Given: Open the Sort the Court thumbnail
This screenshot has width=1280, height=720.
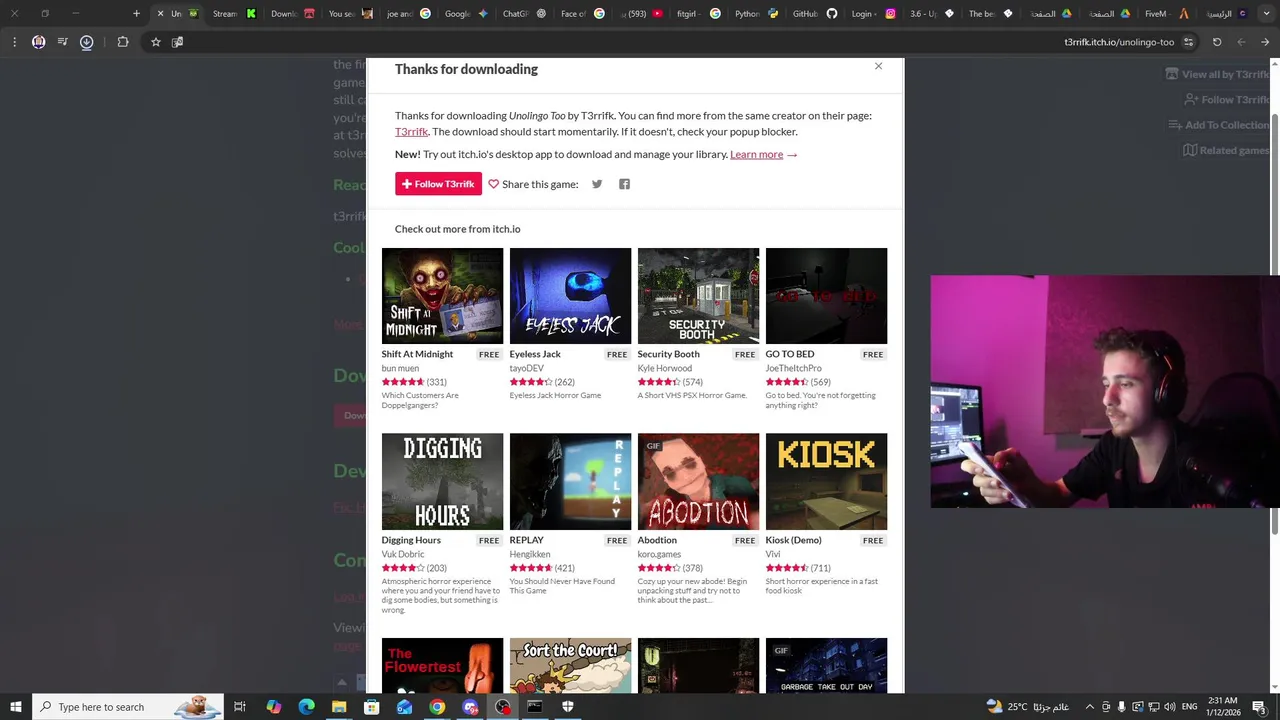Looking at the screenshot, I should (x=570, y=665).
